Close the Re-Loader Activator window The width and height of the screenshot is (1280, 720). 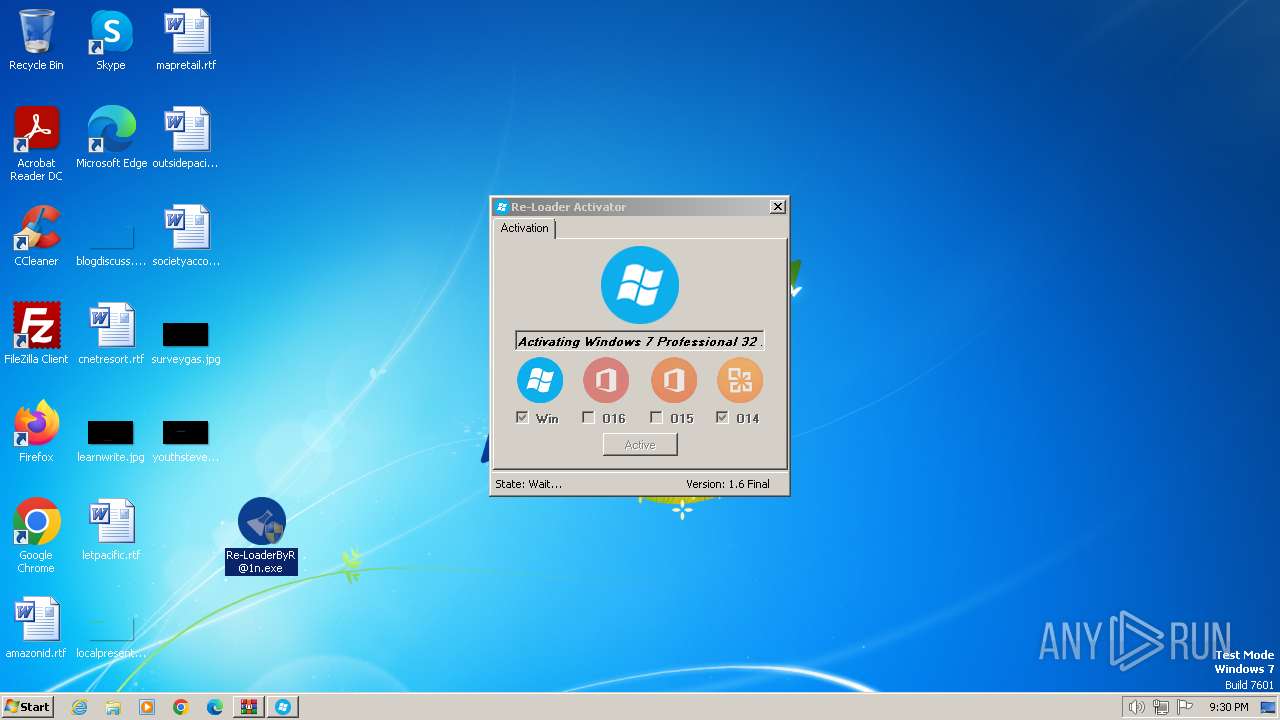pyautogui.click(x=778, y=207)
